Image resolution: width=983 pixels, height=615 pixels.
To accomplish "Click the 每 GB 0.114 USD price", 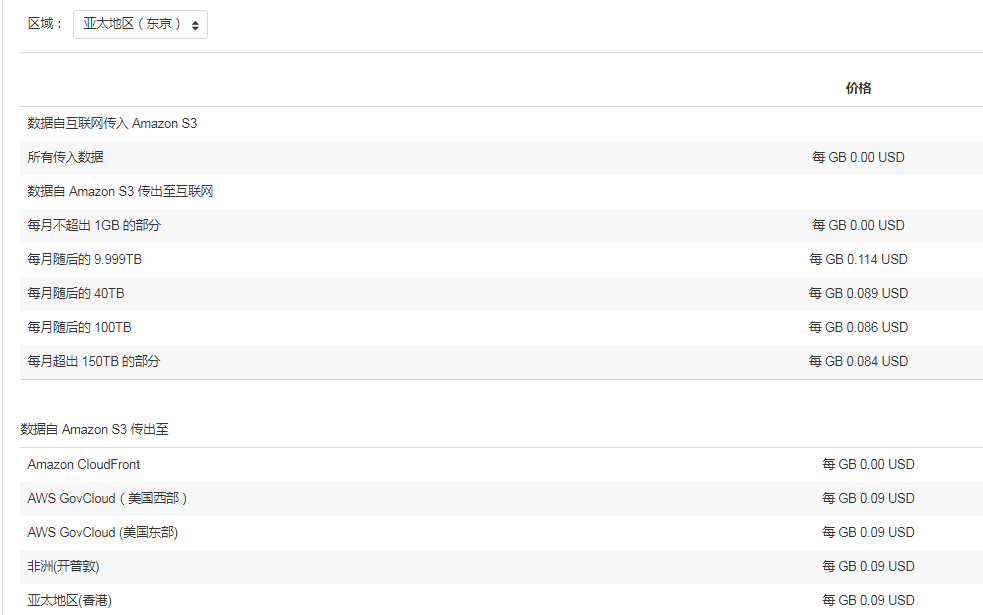I will (x=858, y=259).
